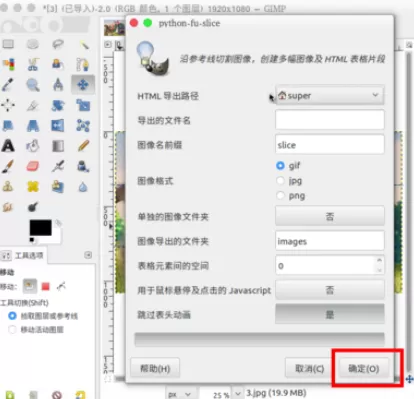Toggle skip header animation option 是

tap(330, 314)
